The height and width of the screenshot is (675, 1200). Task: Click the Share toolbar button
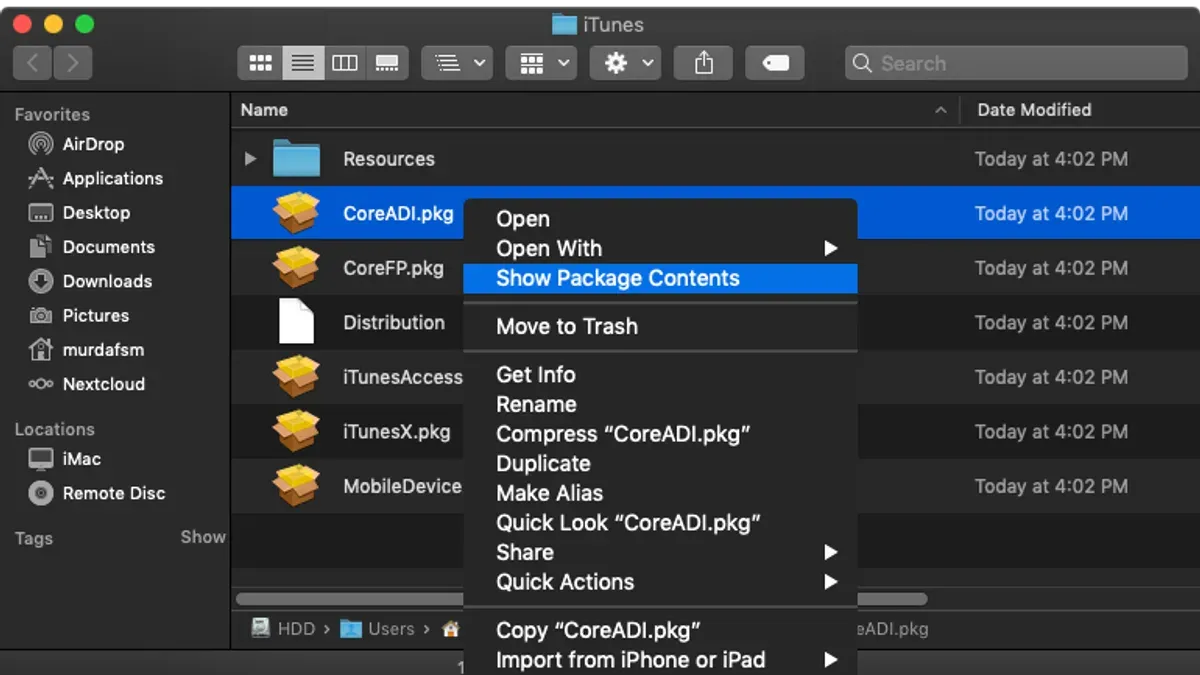pyautogui.click(x=704, y=63)
